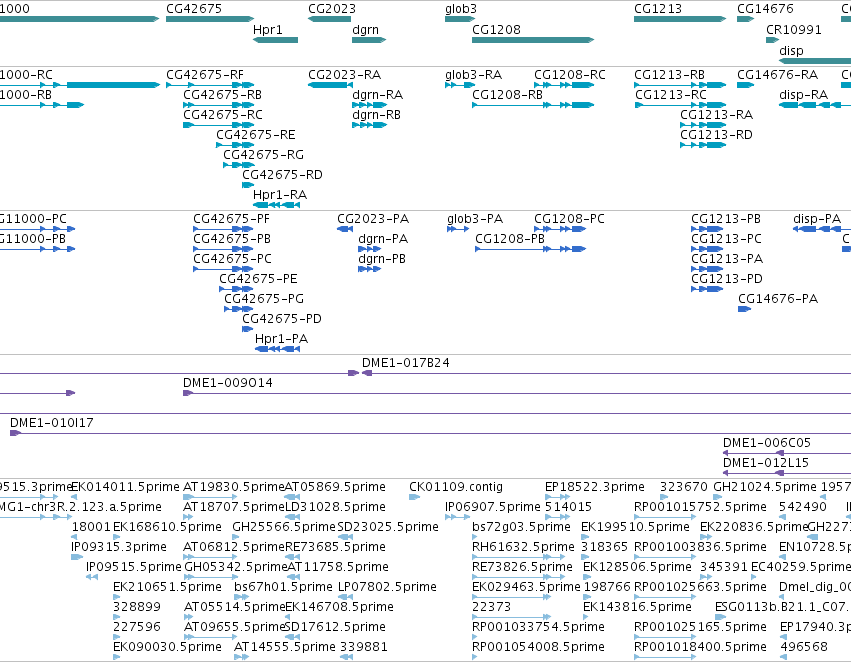Viewport: 851px width, 662px height.
Task: Open the CG1213-PB protein label
Action: point(726,219)
